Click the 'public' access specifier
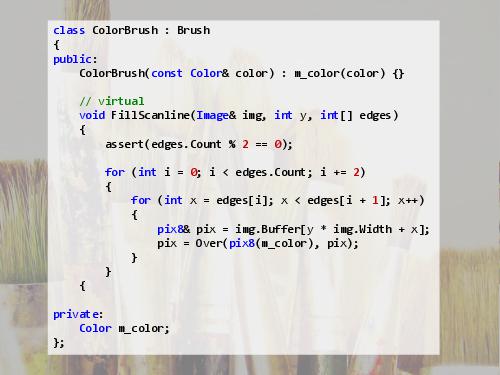The image size is (500, 375). tap(72, 59)
